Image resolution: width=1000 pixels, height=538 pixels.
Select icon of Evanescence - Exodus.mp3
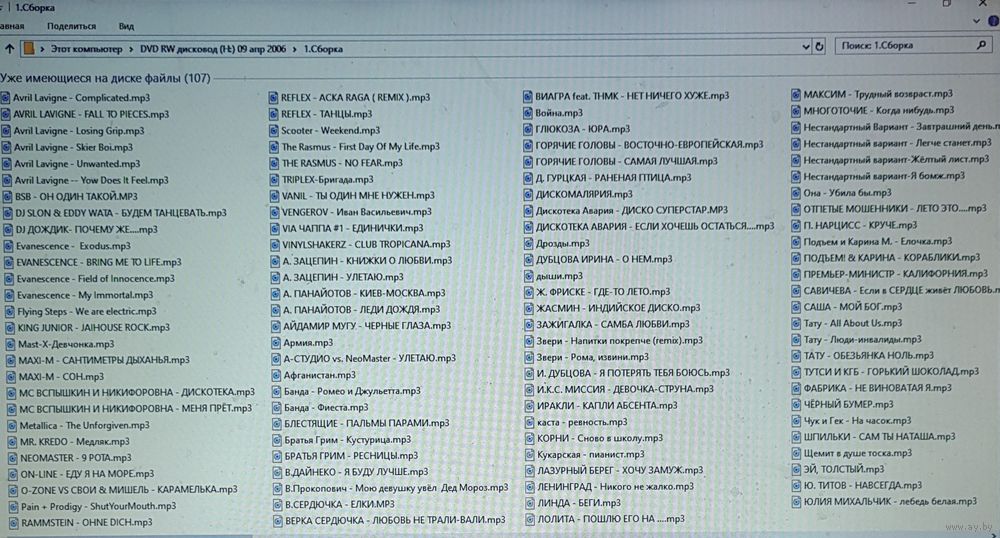coord(8,246)
